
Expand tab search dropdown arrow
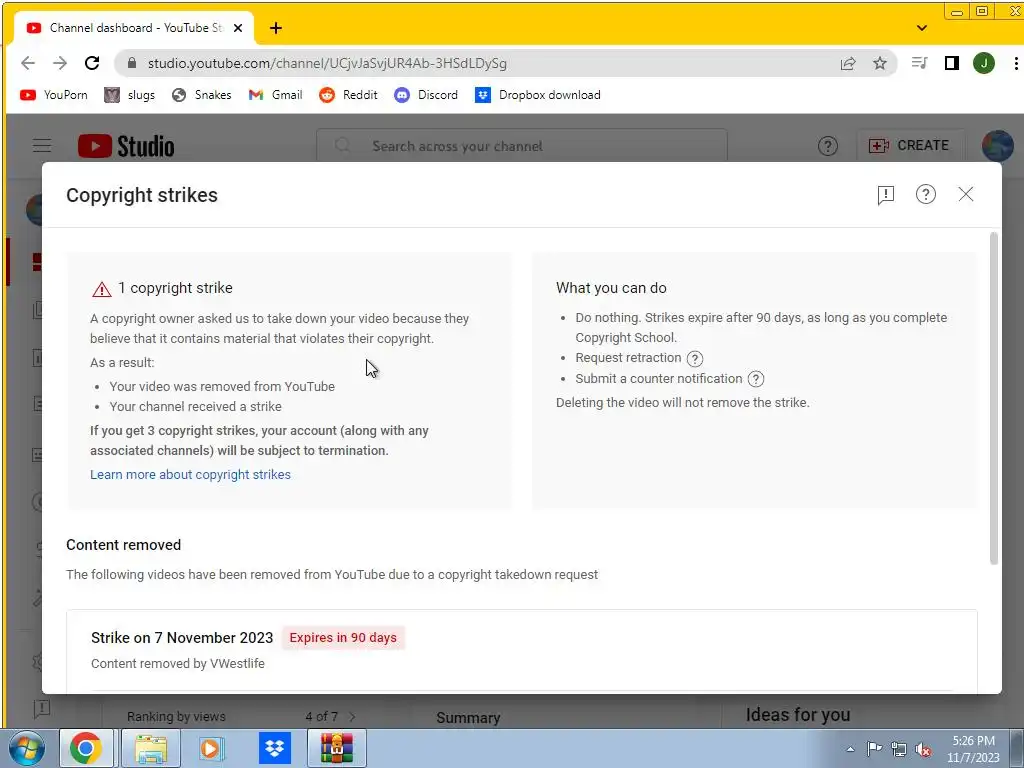point(921,28)
